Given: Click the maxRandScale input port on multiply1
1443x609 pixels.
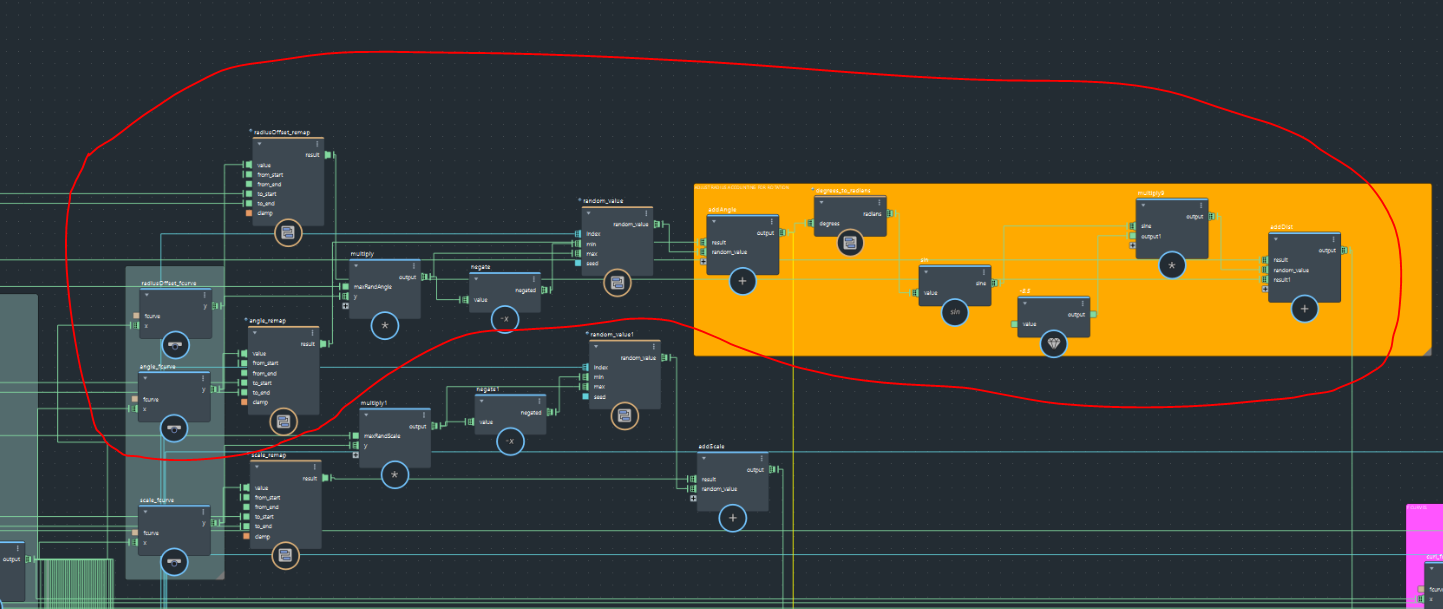Looking at the screenshot, I should pos(355,436).
